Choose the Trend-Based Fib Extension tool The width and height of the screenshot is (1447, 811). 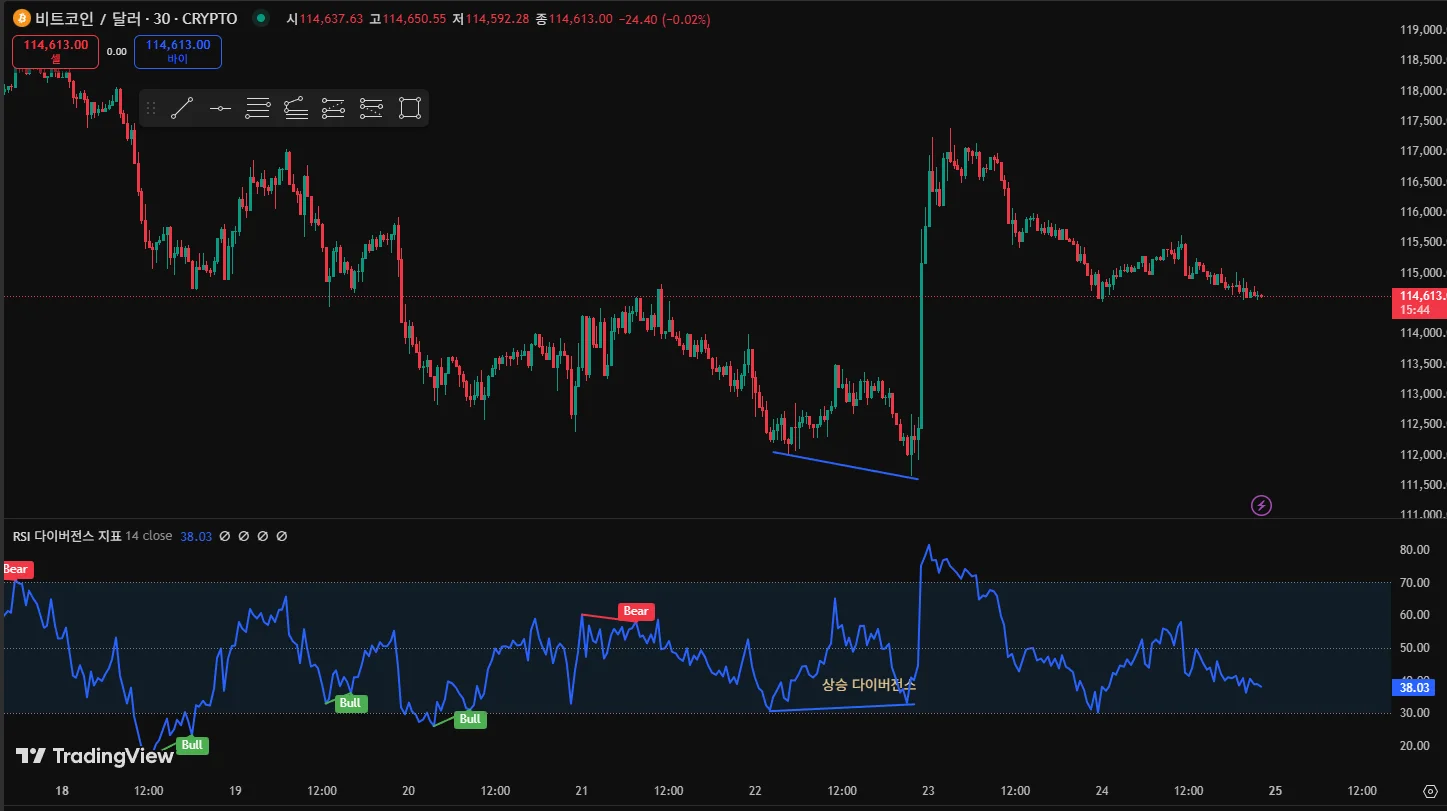(296, 108)
